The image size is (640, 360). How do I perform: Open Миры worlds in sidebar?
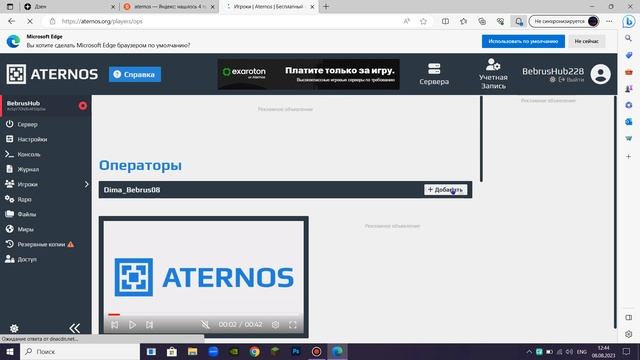(25, 229)
